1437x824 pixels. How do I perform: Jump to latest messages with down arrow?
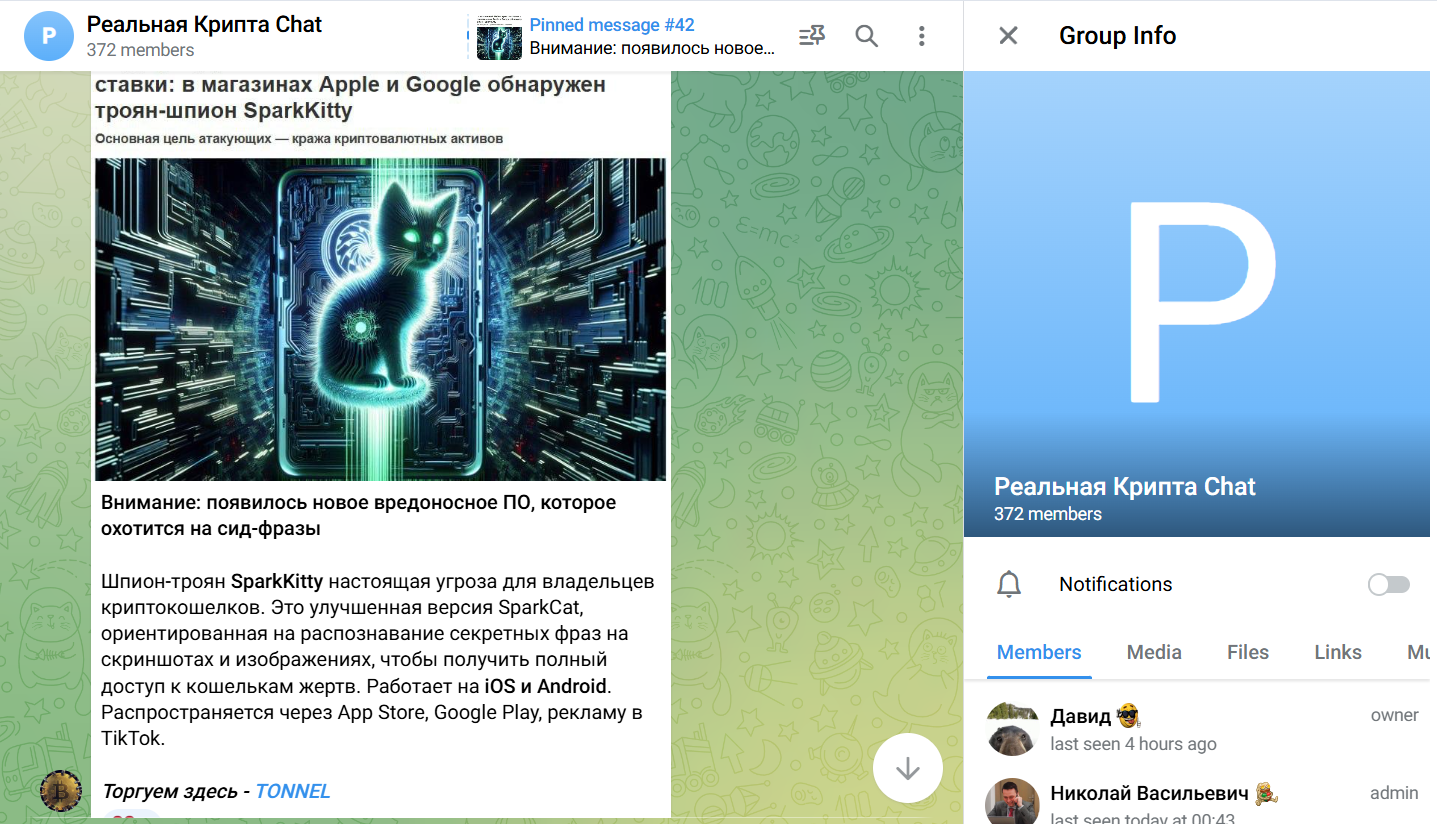(908, 768)
